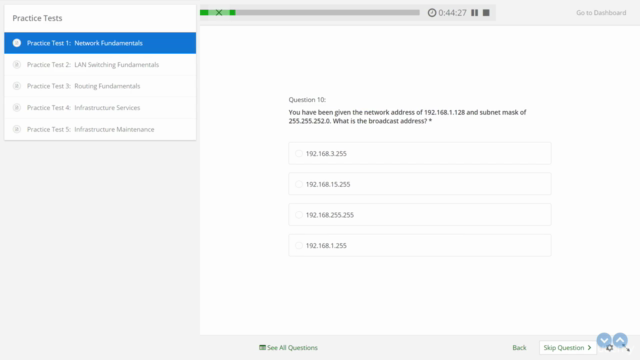Screen dimensions: 640x360
Task: Click the clock icon beside 0:44:27
Action: click(x=432, y=13)
